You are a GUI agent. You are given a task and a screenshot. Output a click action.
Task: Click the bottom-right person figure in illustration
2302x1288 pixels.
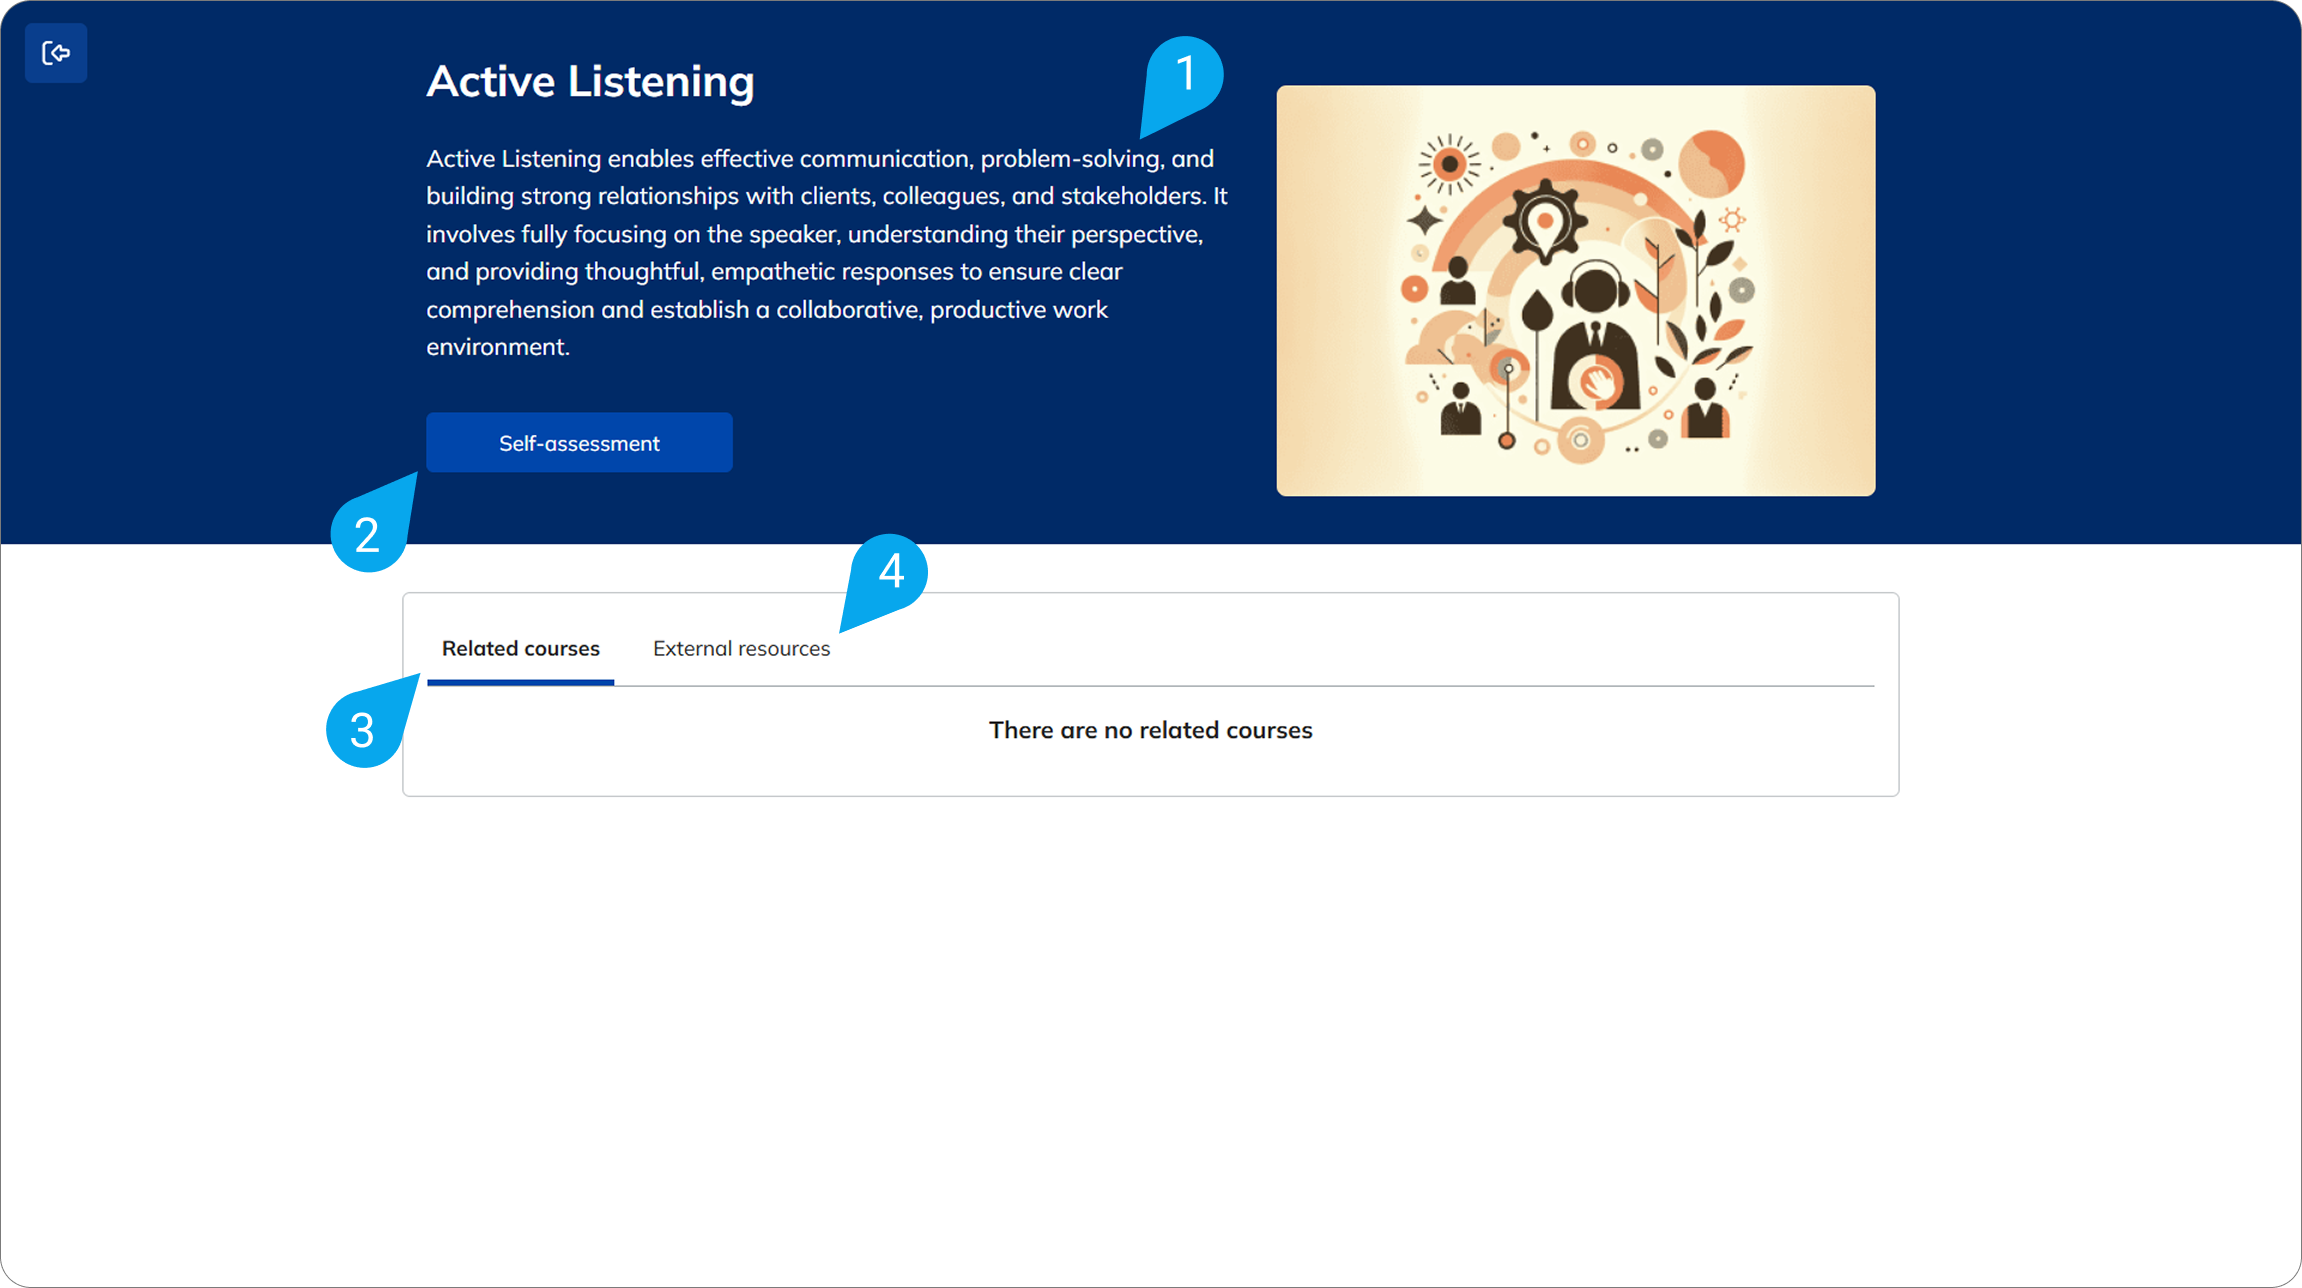1705,409
